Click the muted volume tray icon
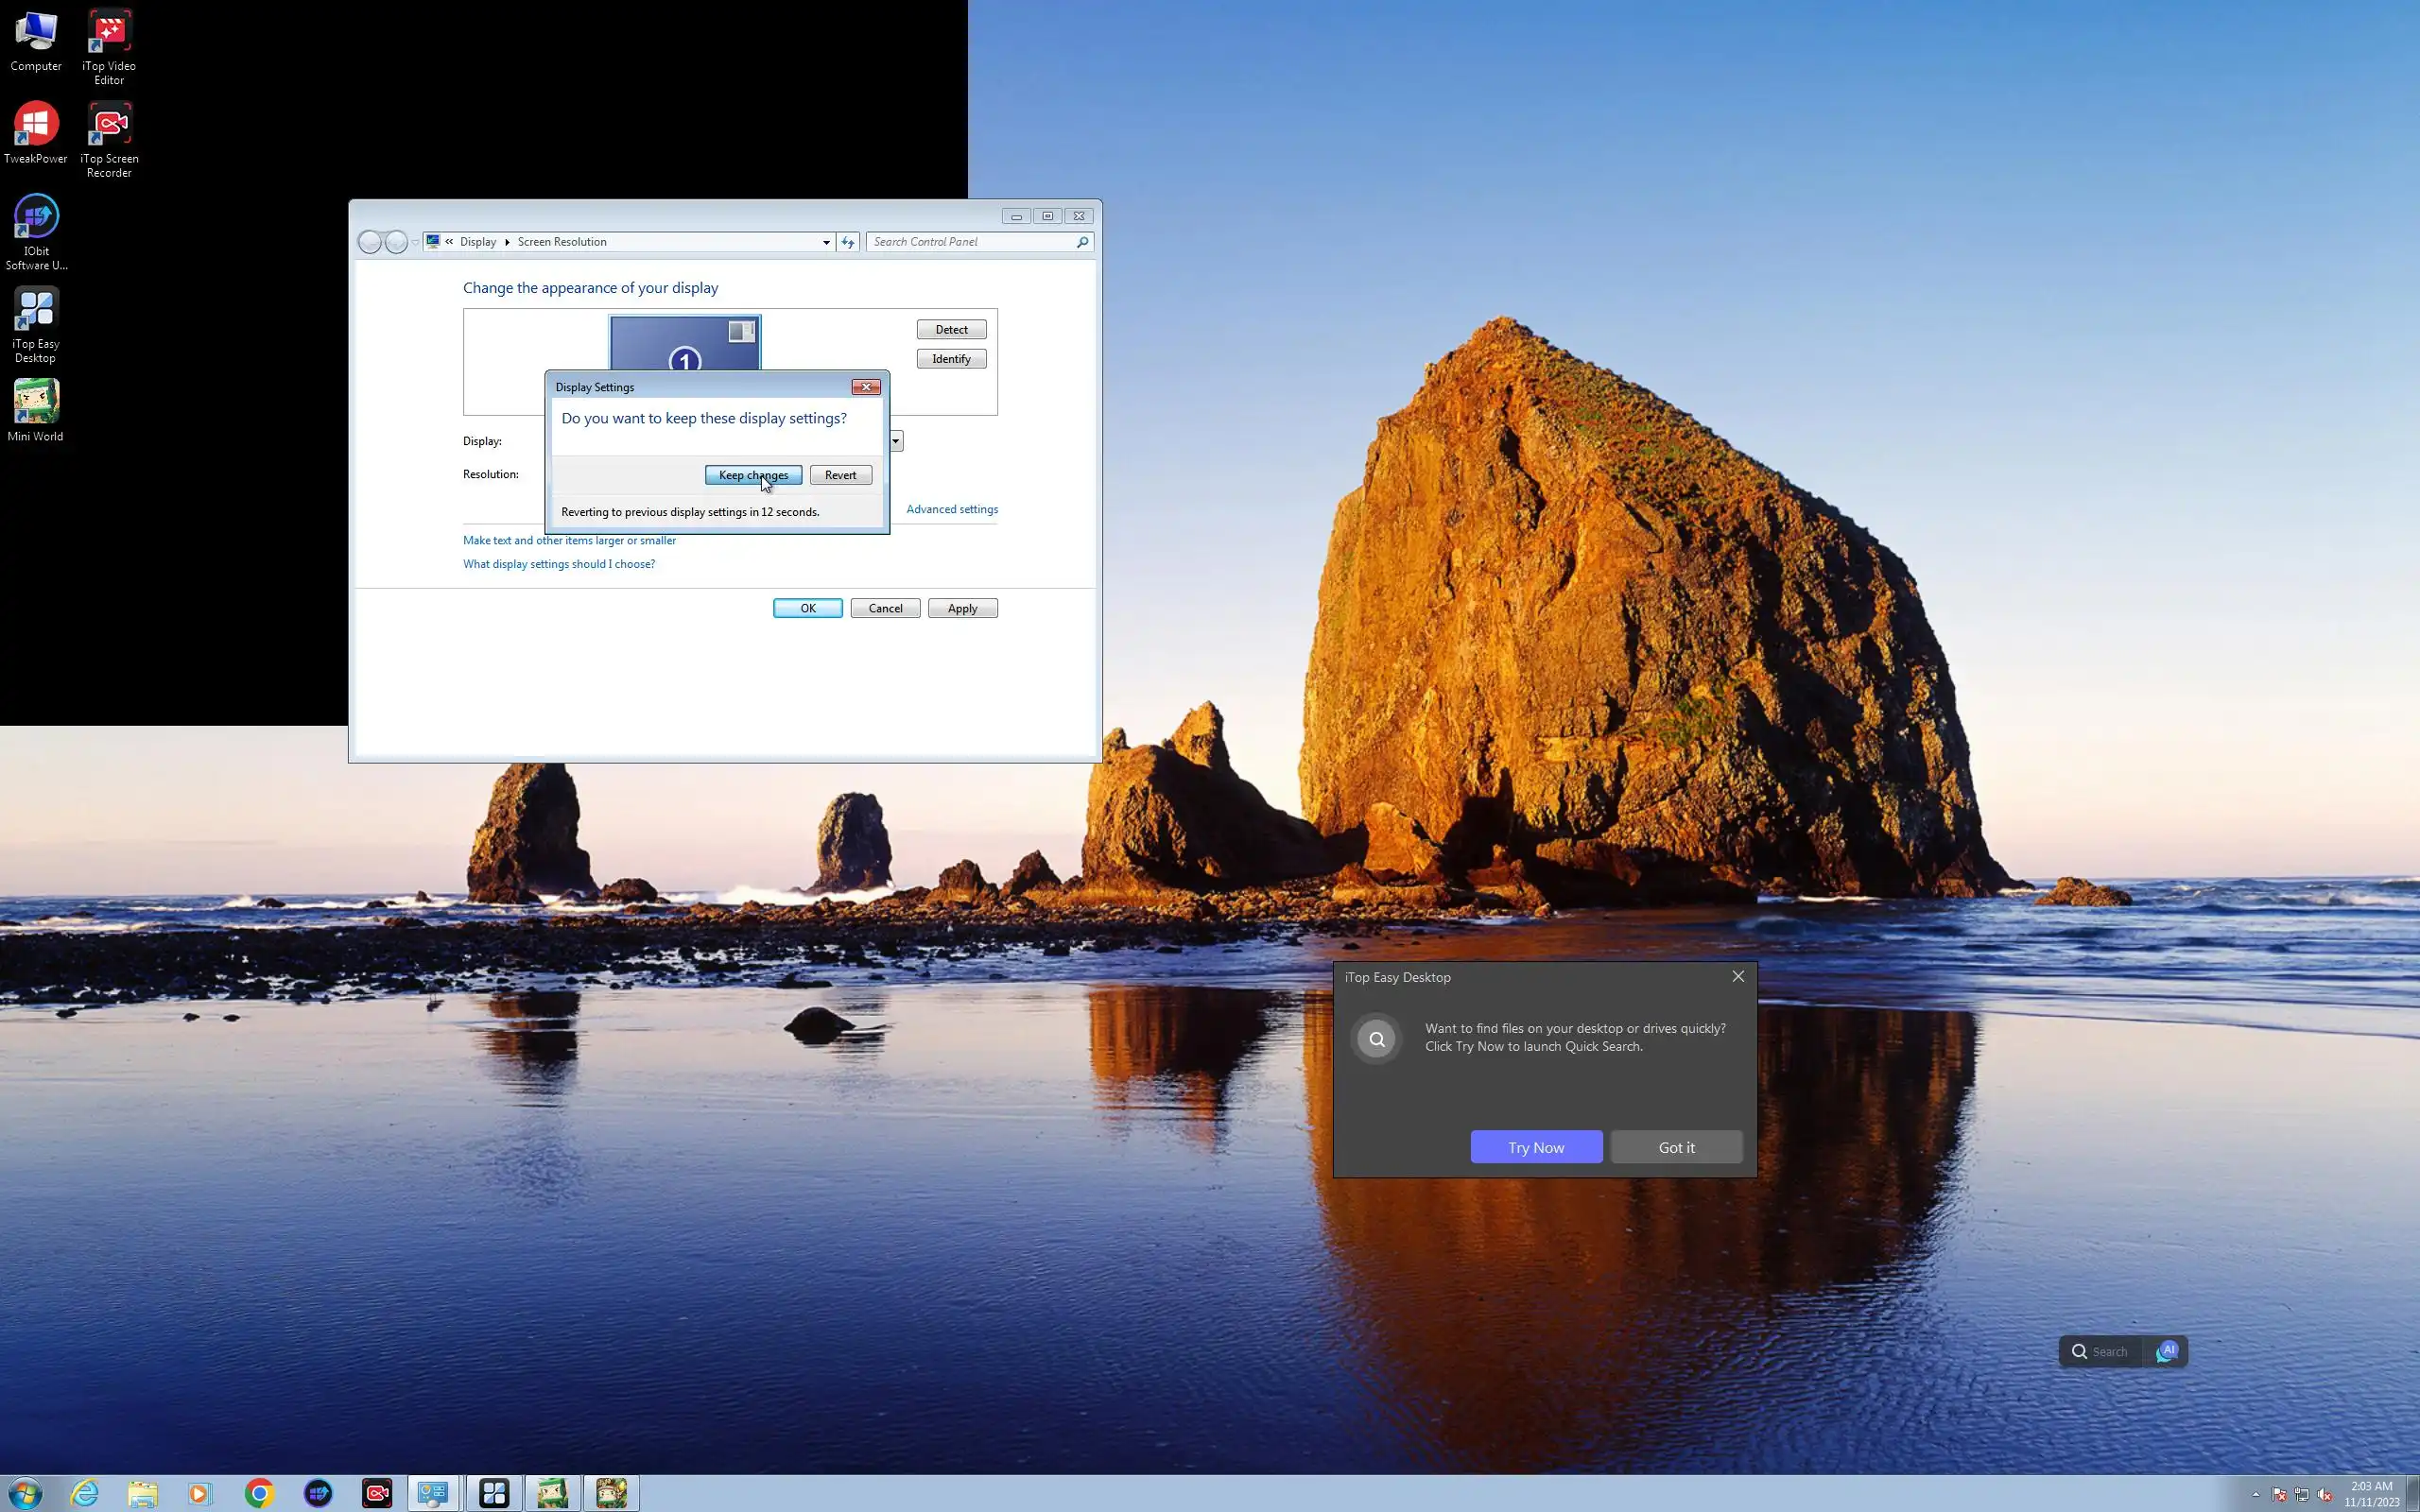Viewport: 2420px width, 1512px height. (2325, 1495)
